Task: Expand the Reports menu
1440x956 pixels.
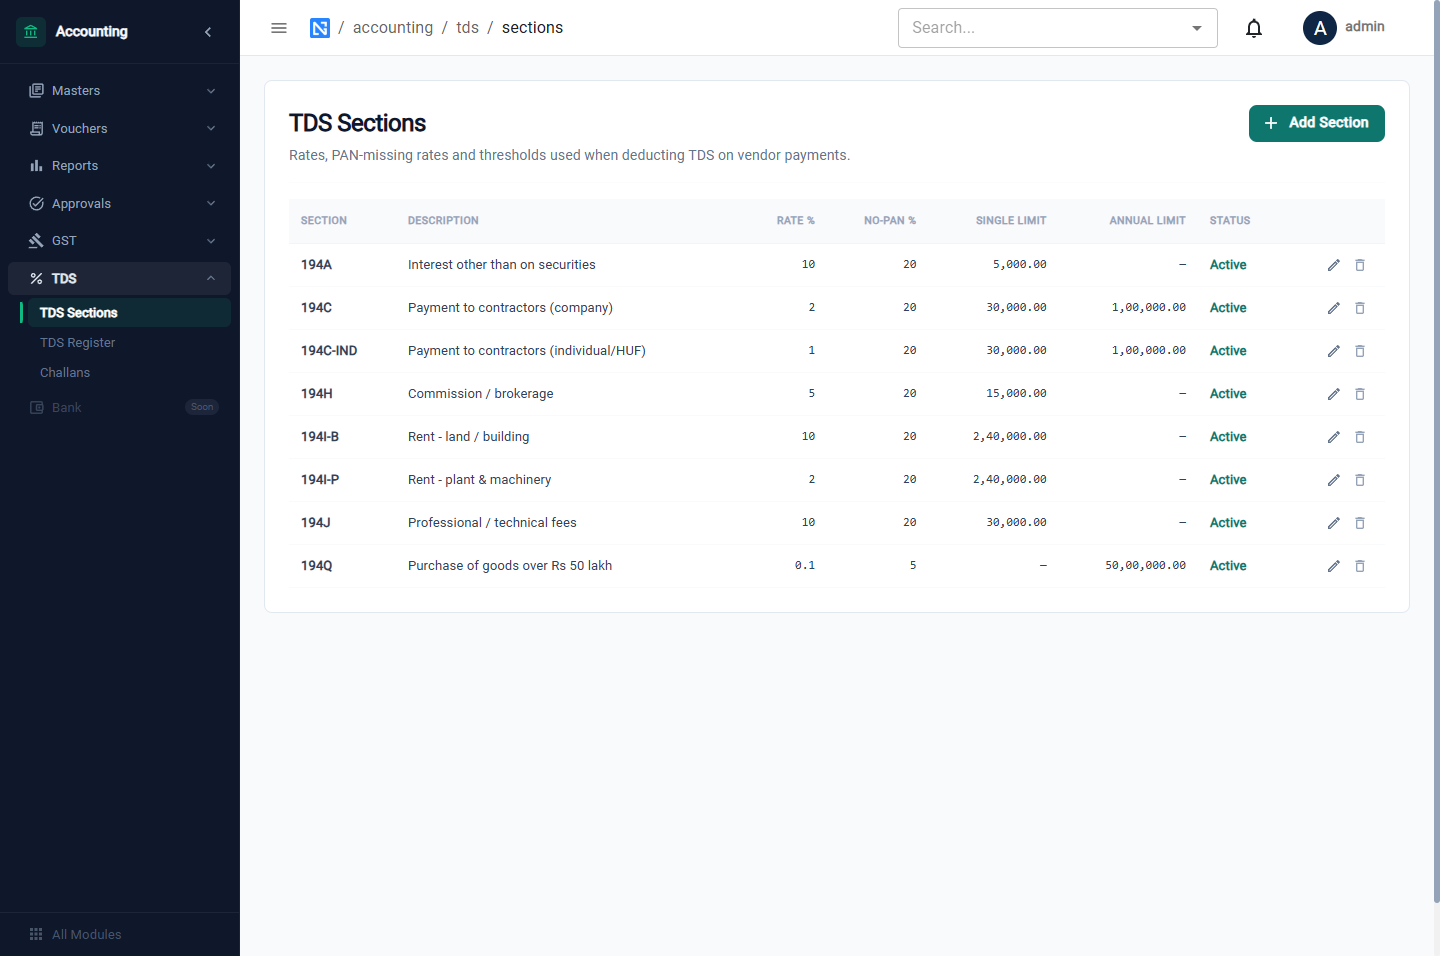Action: coord(120,166)
